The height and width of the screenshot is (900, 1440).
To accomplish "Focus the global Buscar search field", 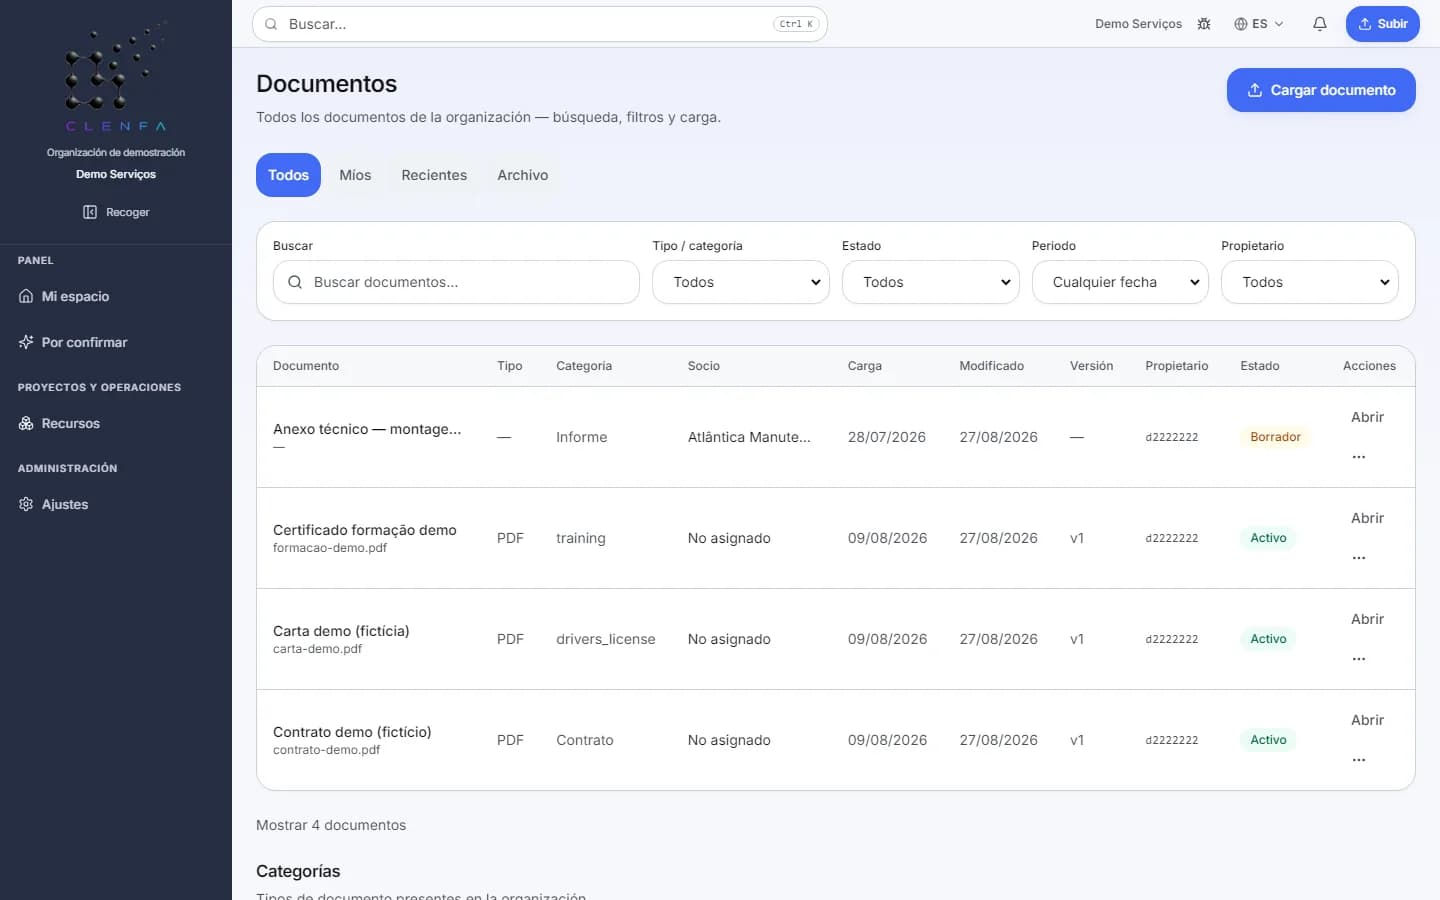I will click(x=540, y=24).
